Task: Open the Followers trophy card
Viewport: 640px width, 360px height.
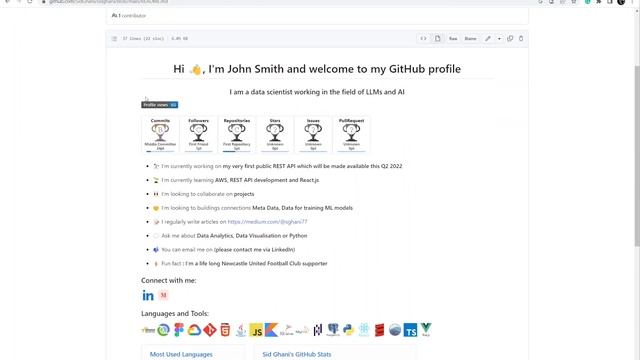Action: 198,134
